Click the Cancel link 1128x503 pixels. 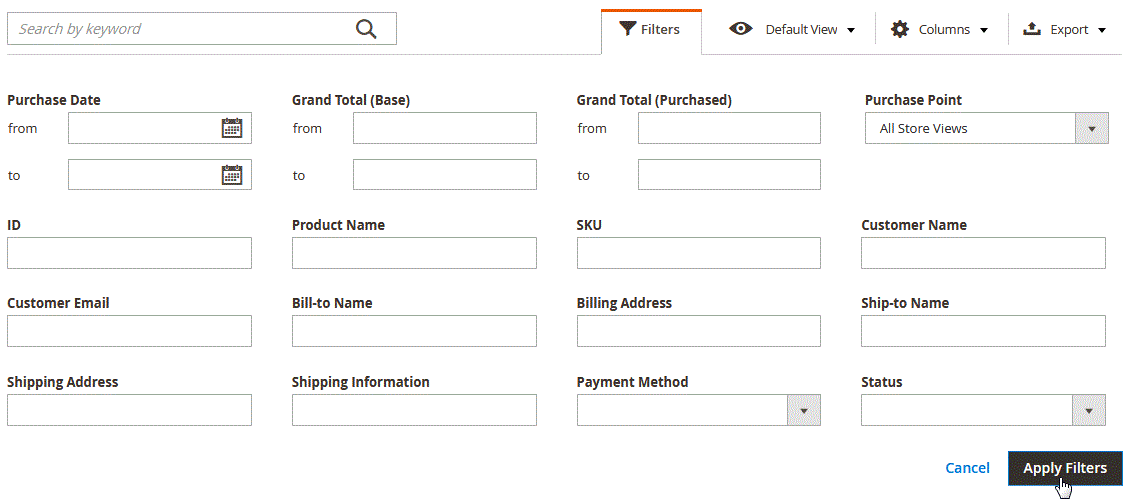tap(967, 468)
